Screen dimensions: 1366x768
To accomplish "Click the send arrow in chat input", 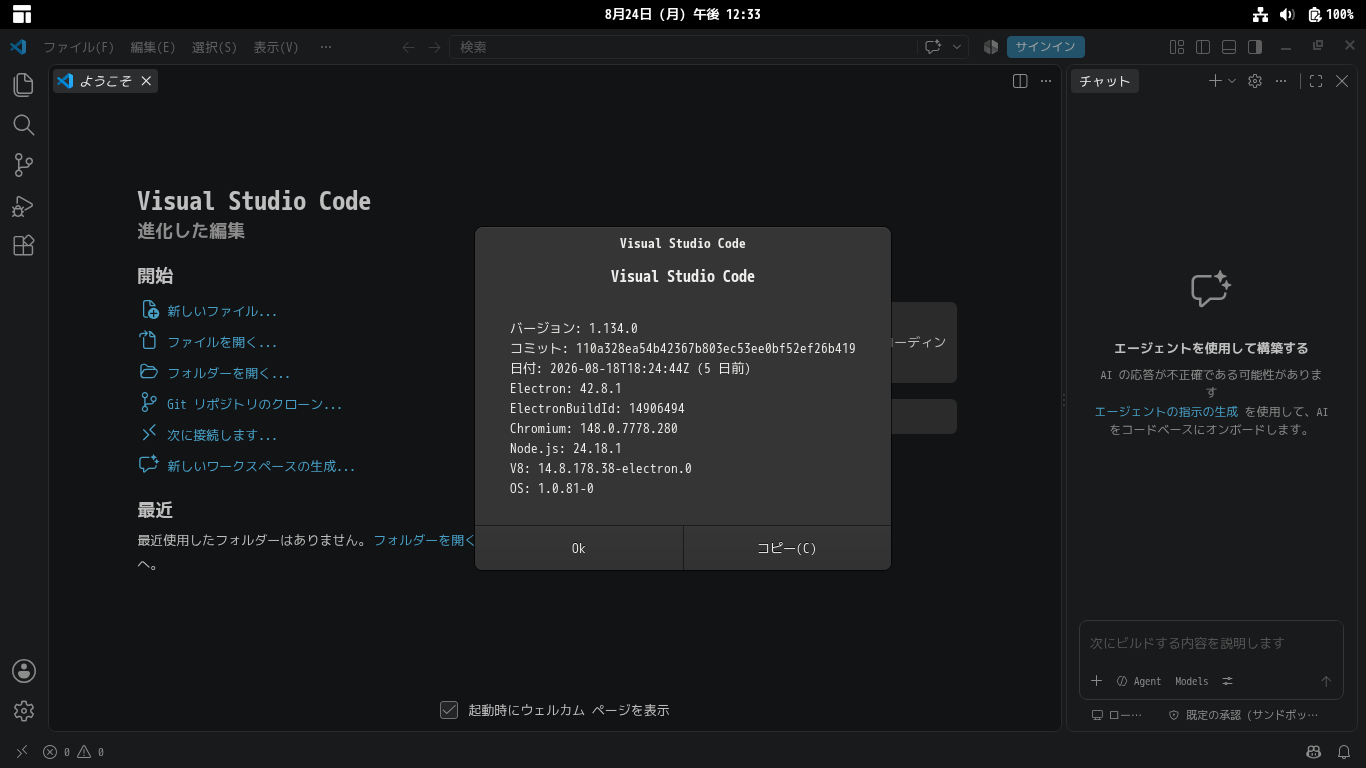I will coord(1326,681).
